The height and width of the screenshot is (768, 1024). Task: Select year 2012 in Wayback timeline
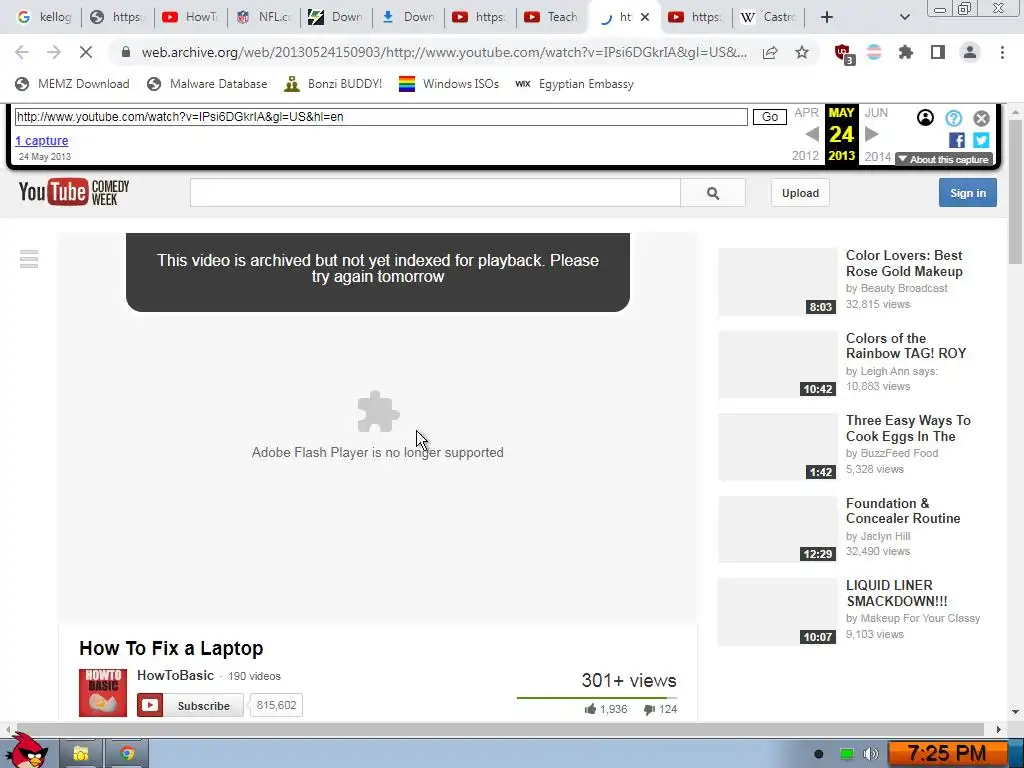805,156
